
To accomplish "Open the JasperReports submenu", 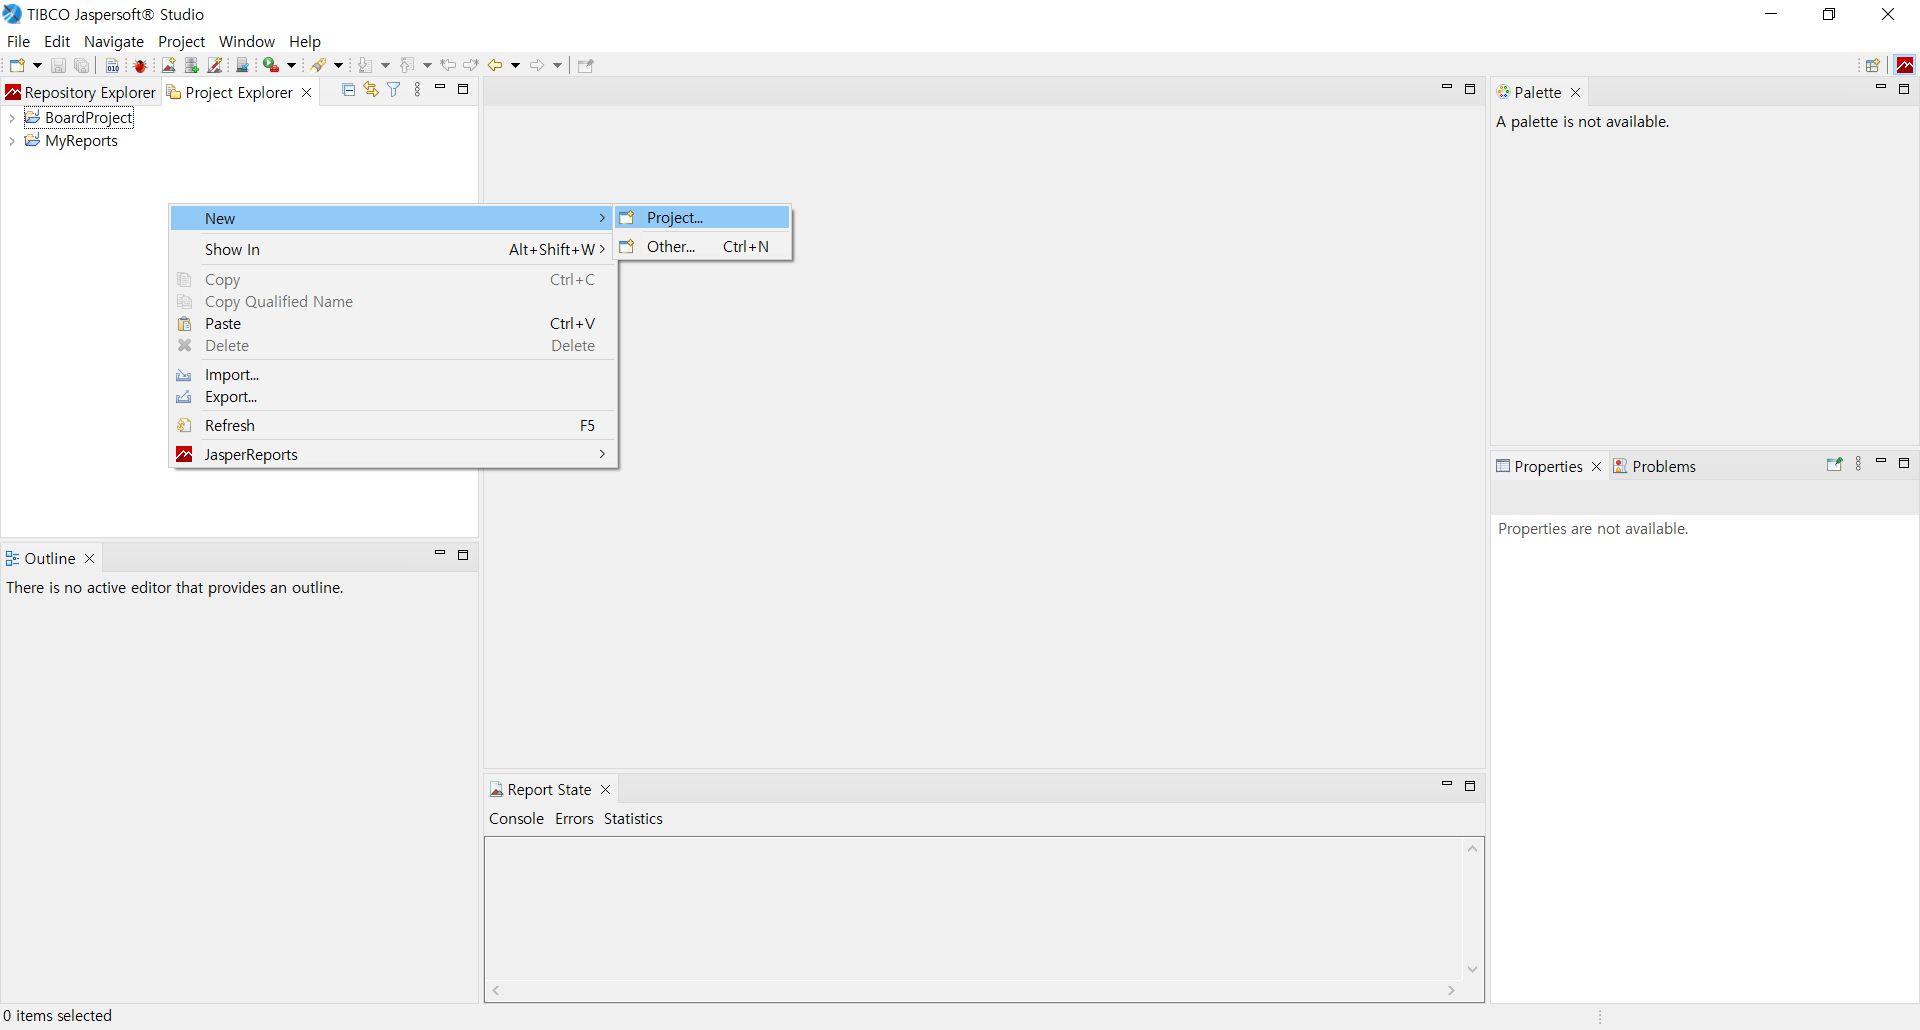I will [393, 455].
